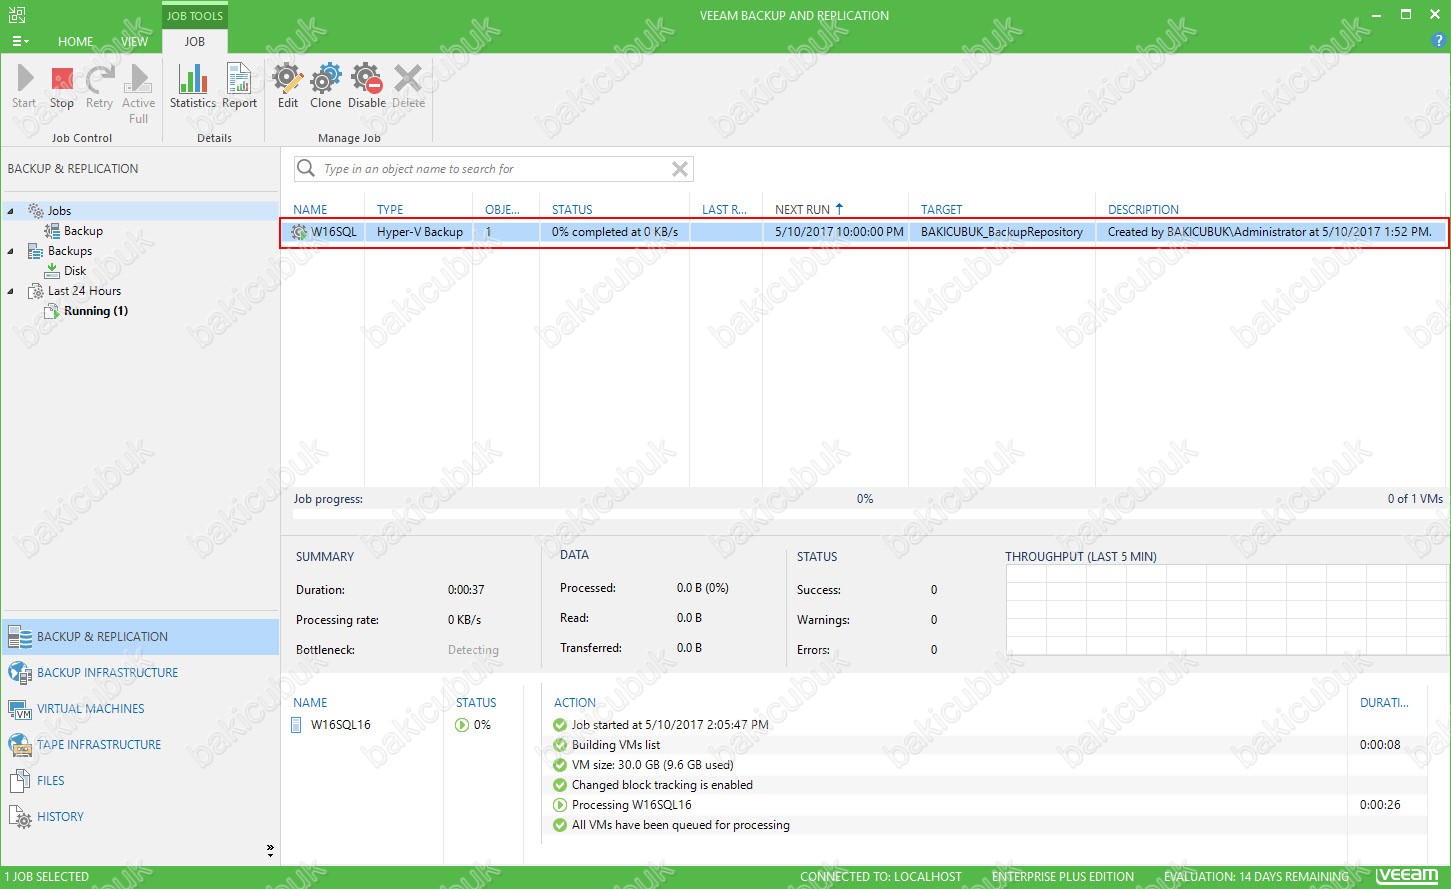Click the Files navigation icon
1451x889 pixels.
20,781
